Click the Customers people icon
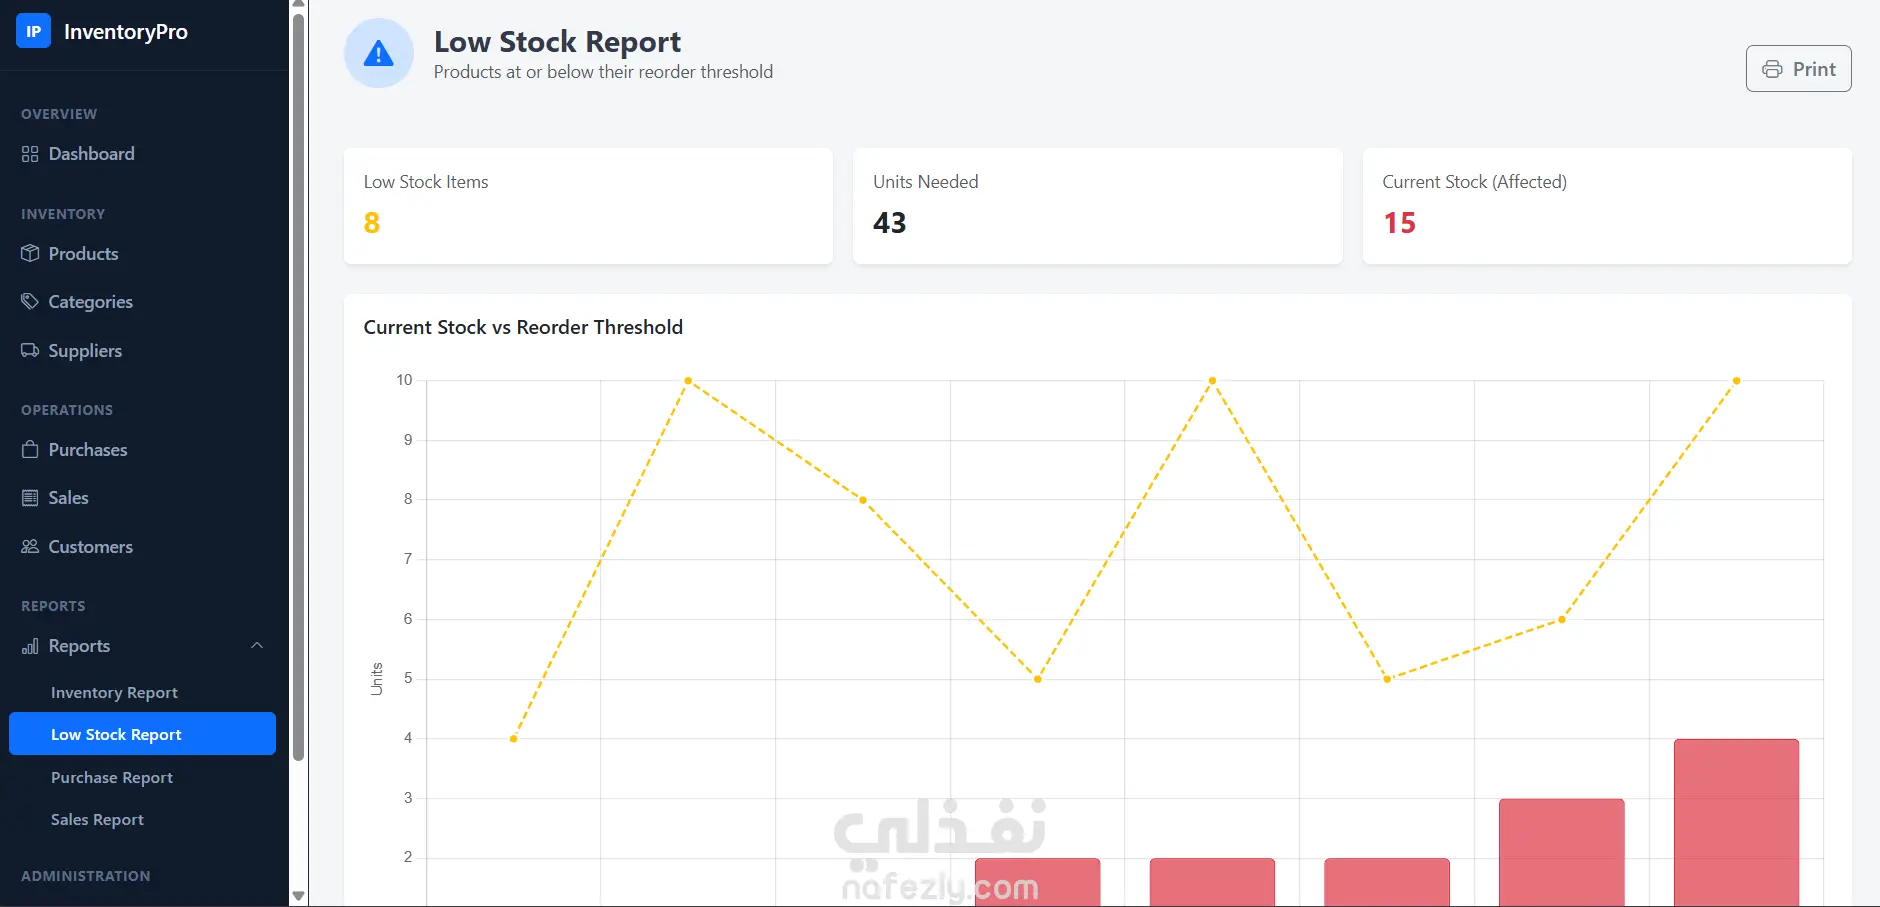This screenshot has width=1880, height=907. [x=30, y=546]
